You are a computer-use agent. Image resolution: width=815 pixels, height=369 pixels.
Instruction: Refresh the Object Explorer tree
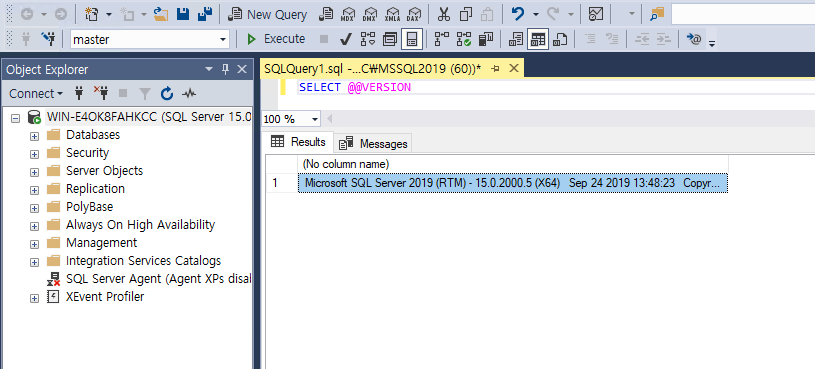point(166,94)
